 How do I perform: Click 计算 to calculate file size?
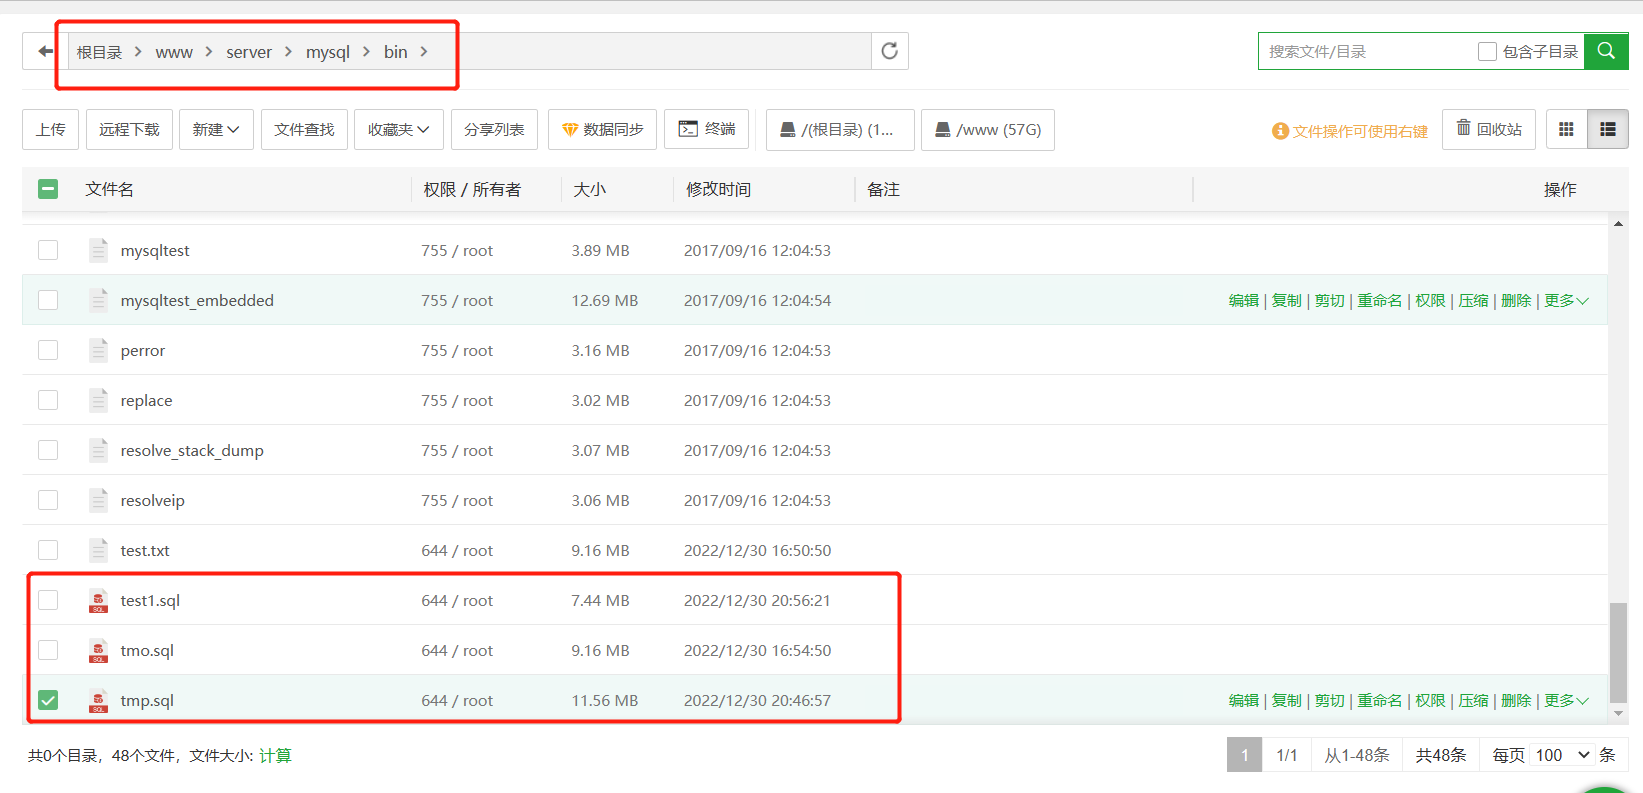pos(275,756)
